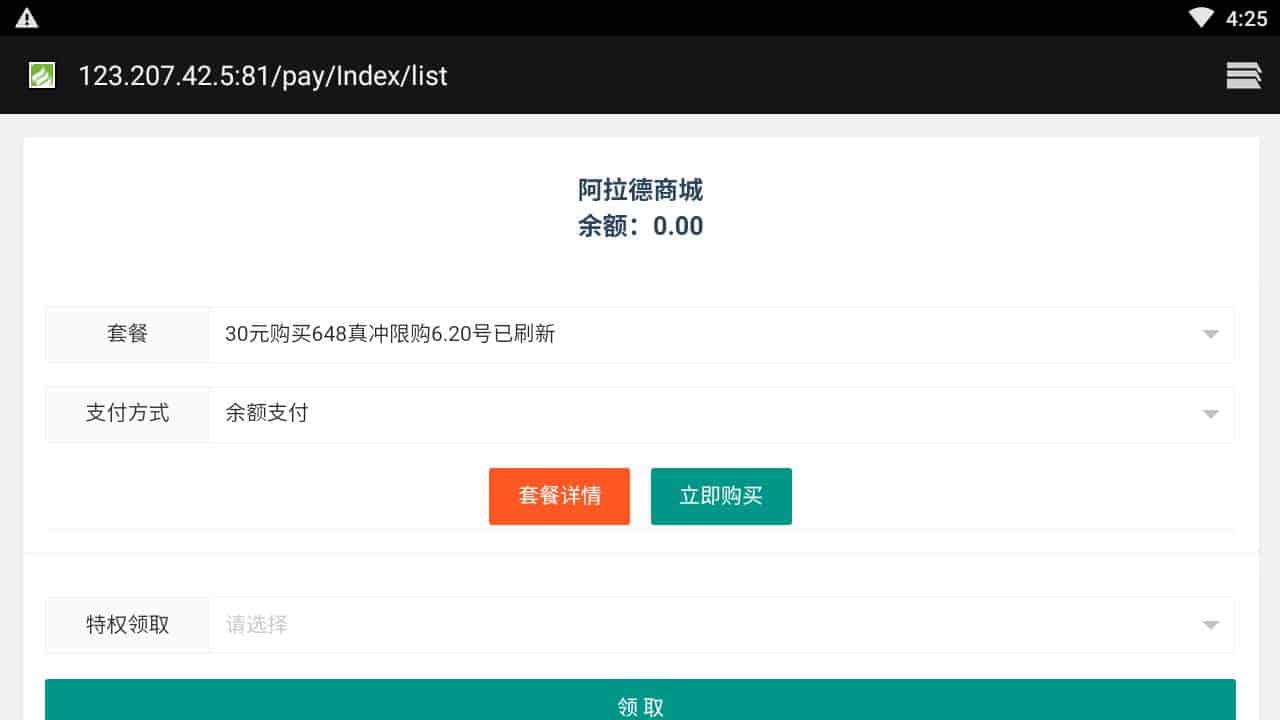The image size is (1280, 720).
Task: Click the 特权领取 field label
Action: click(127, 625)
